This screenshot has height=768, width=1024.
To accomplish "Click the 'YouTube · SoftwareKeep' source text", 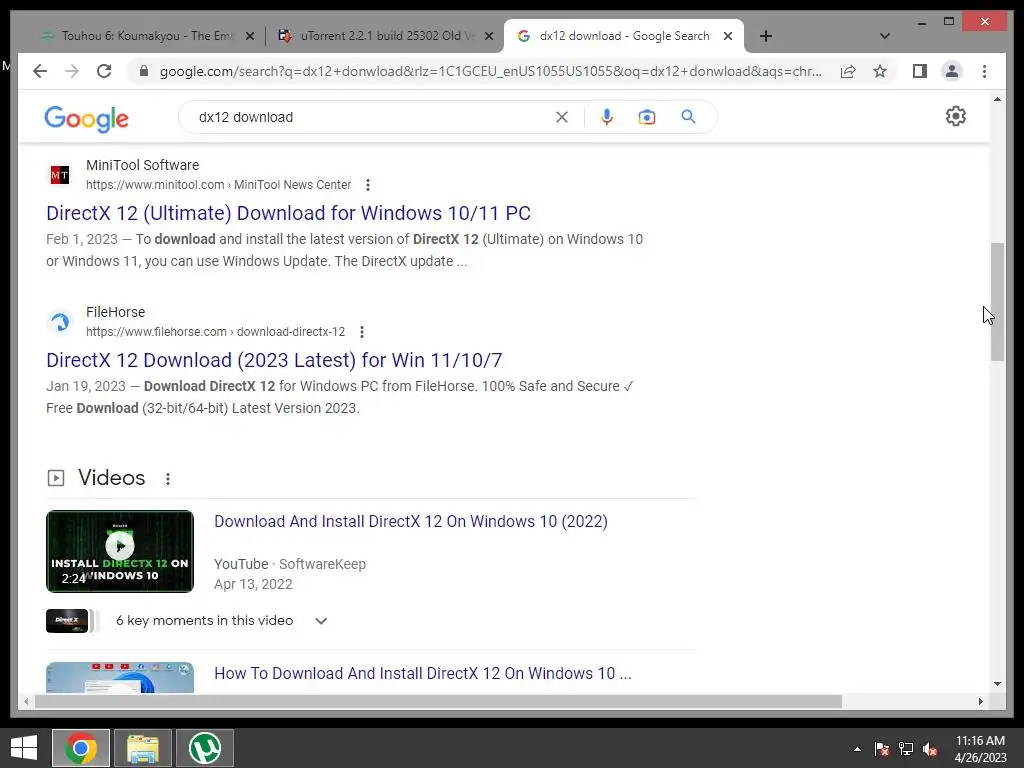I will click(x=290, y=564).
